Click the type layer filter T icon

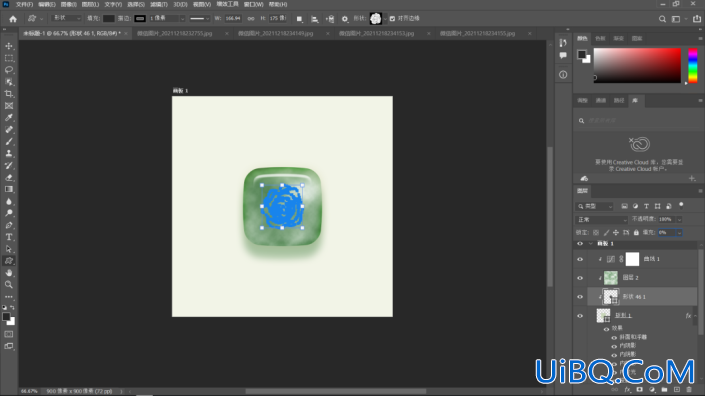coord(647,206)
